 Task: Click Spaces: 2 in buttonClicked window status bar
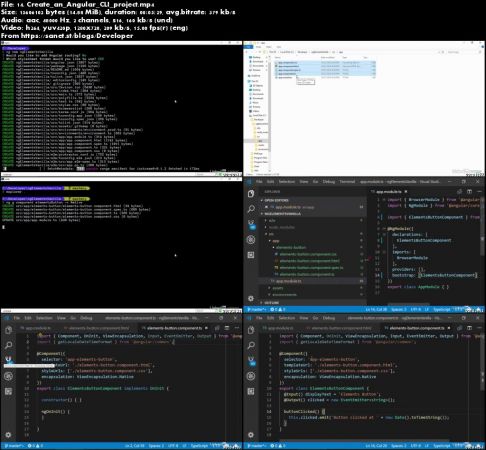tap(399, 446)
